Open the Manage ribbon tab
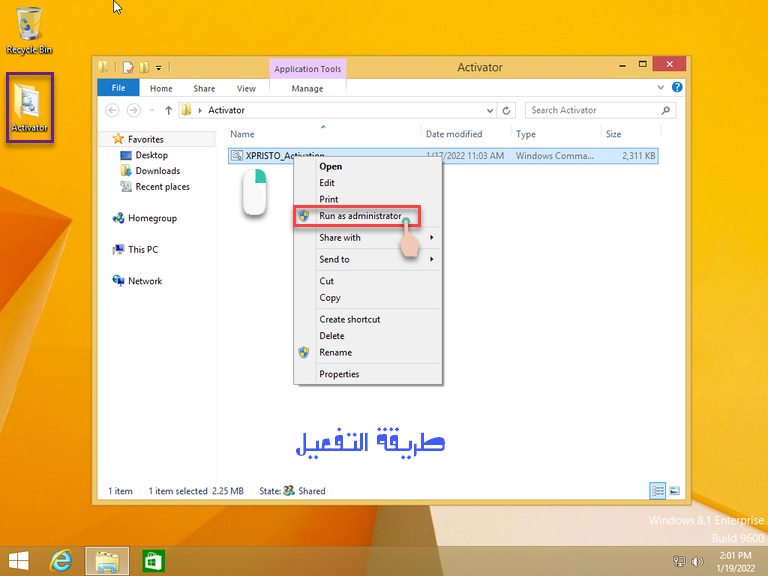 pos(307,89)
